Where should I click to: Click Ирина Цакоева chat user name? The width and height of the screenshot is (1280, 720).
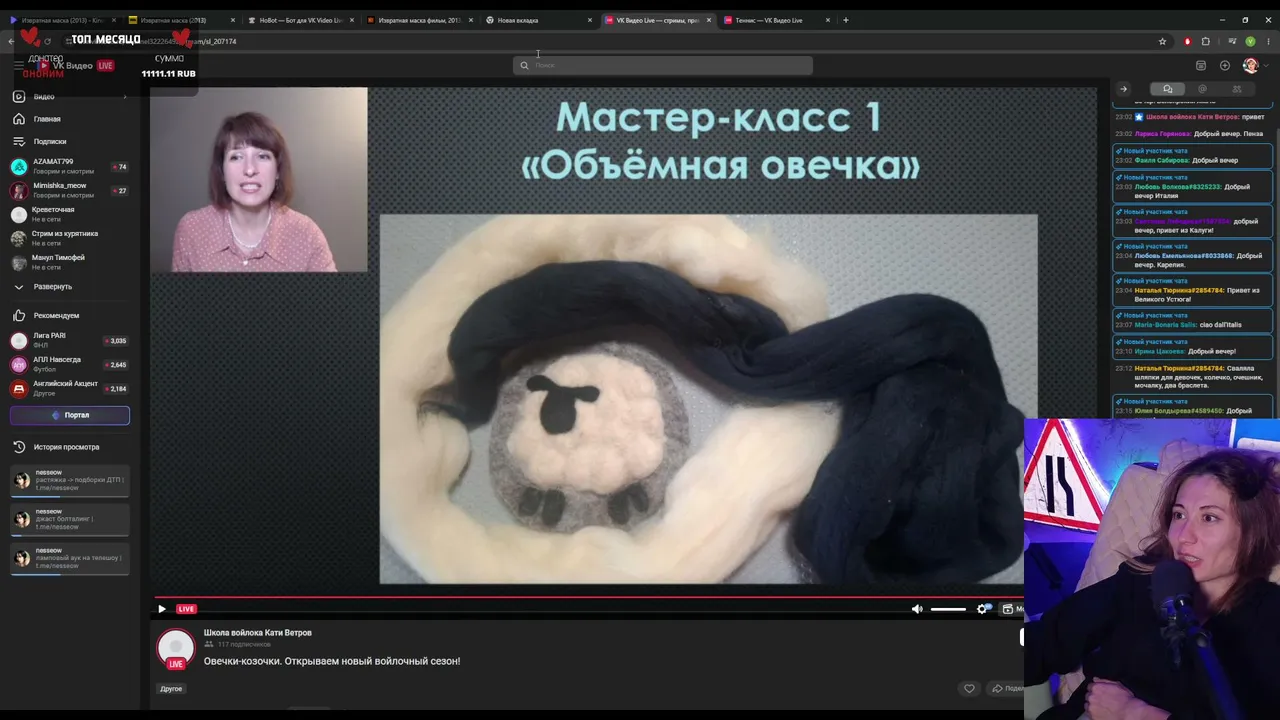[x=1160, y=351]
